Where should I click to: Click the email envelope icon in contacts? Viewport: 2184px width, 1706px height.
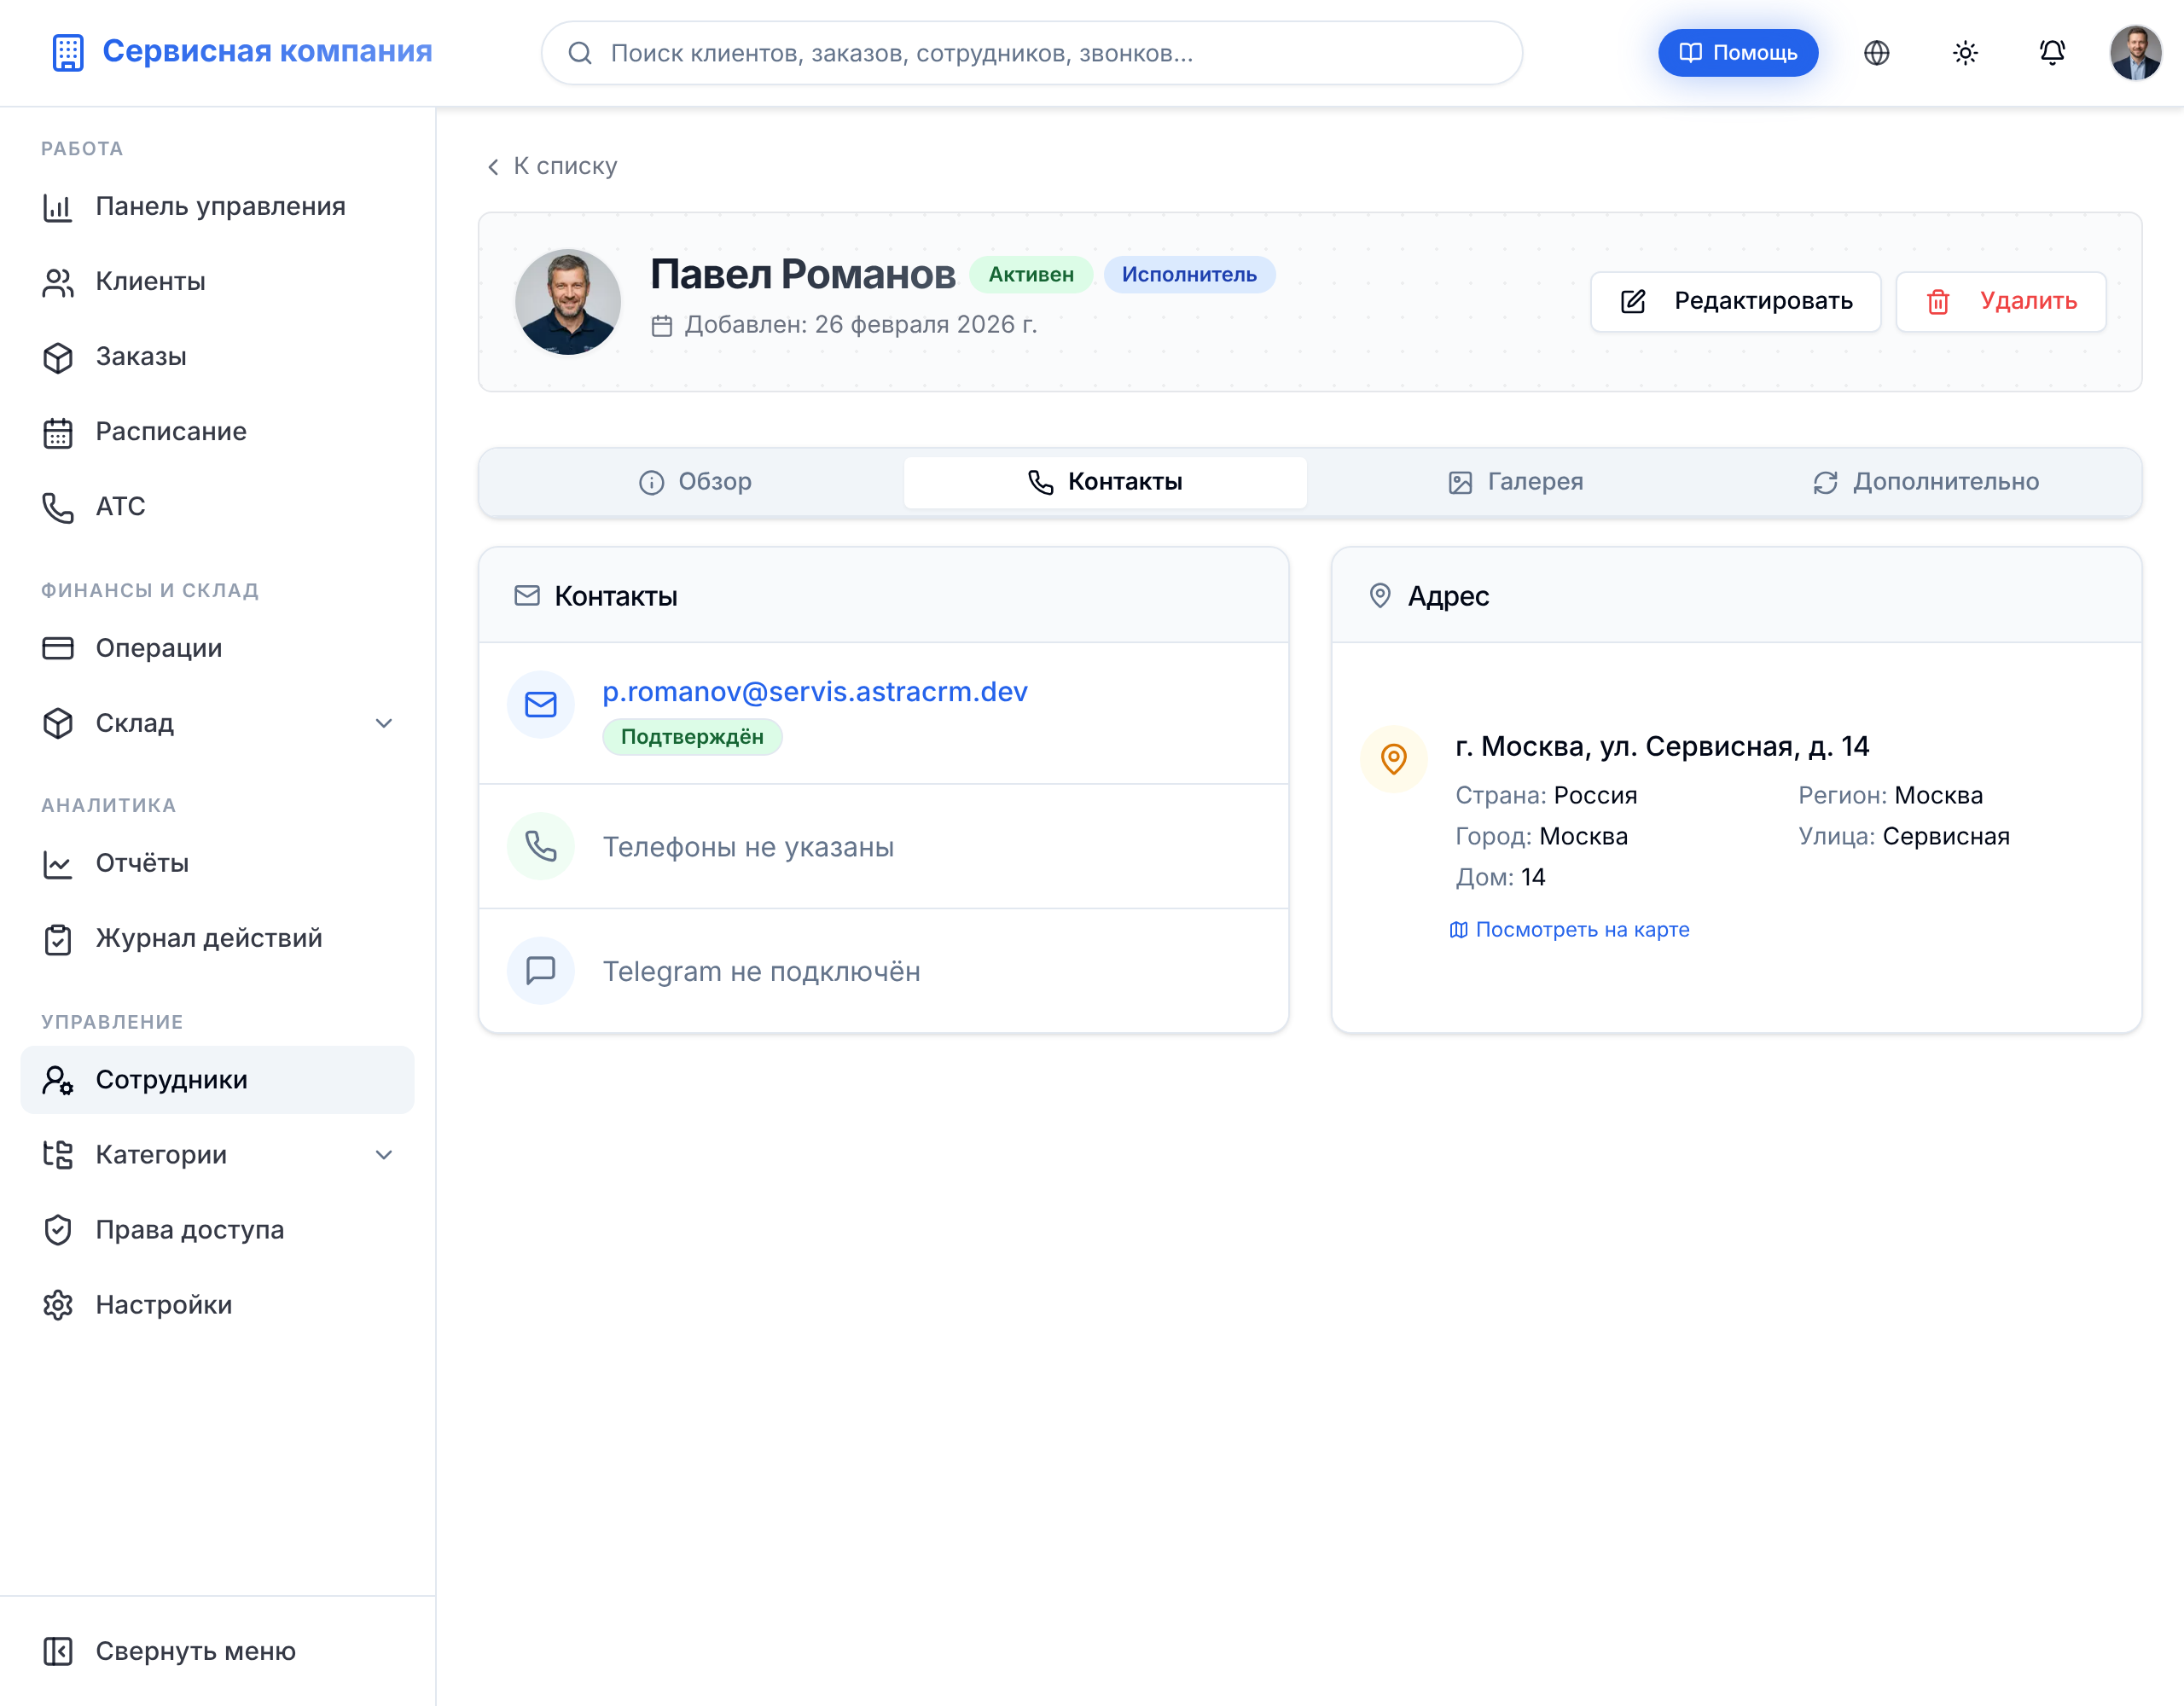point(540,704)
